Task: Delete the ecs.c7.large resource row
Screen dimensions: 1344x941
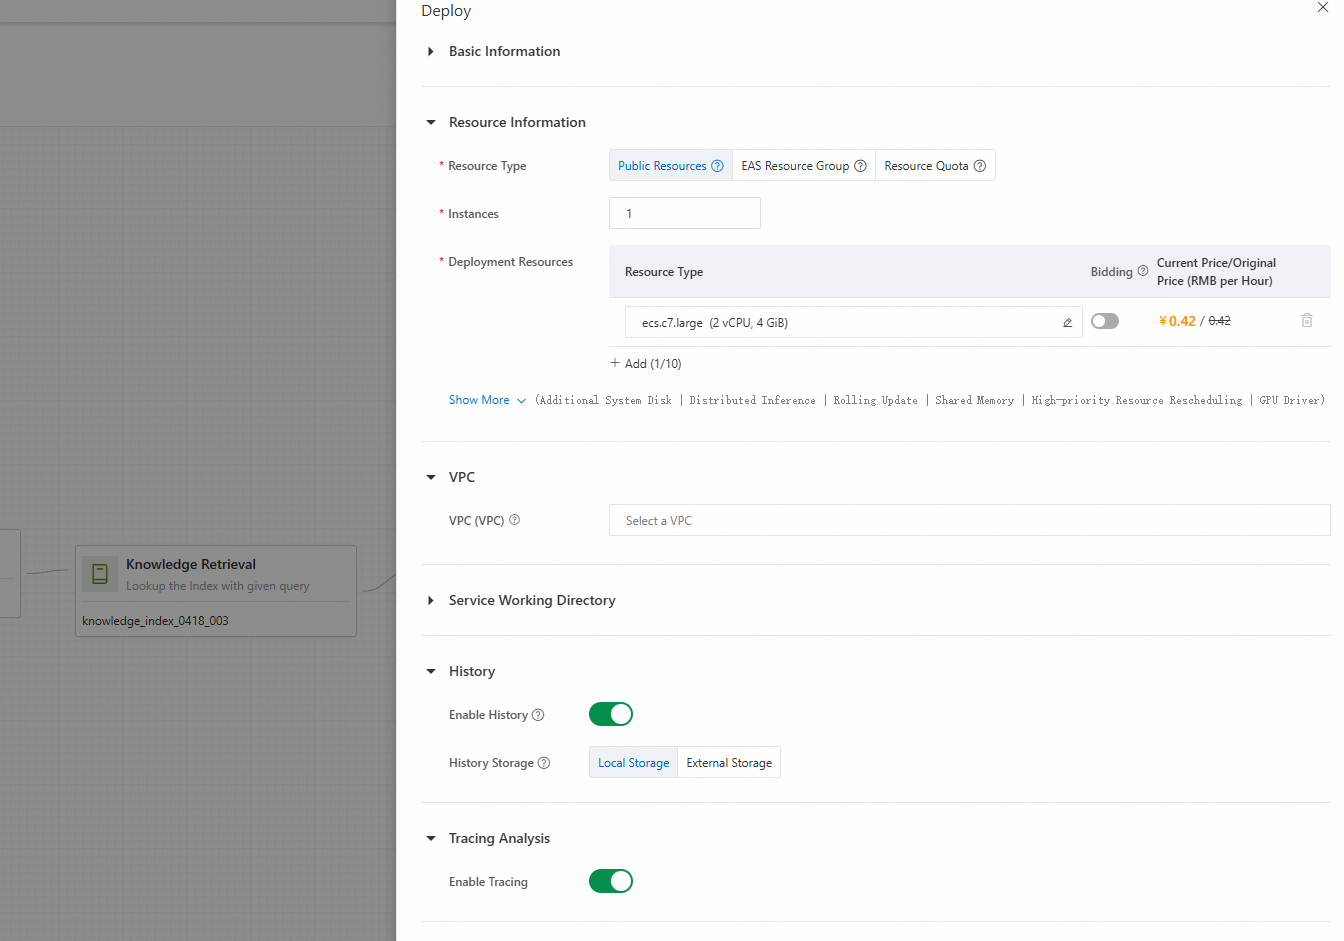Action: coord(1306,321)
